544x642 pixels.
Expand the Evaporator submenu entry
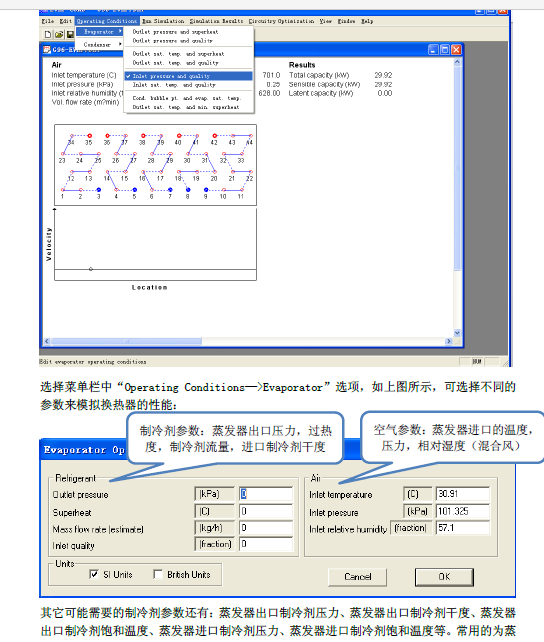click(x=99, y=32)
